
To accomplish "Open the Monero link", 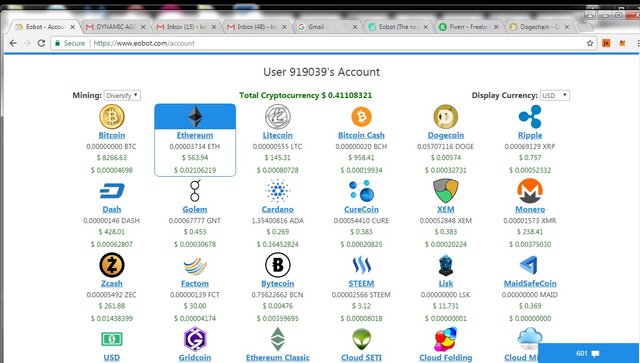I will pos(530,209).
